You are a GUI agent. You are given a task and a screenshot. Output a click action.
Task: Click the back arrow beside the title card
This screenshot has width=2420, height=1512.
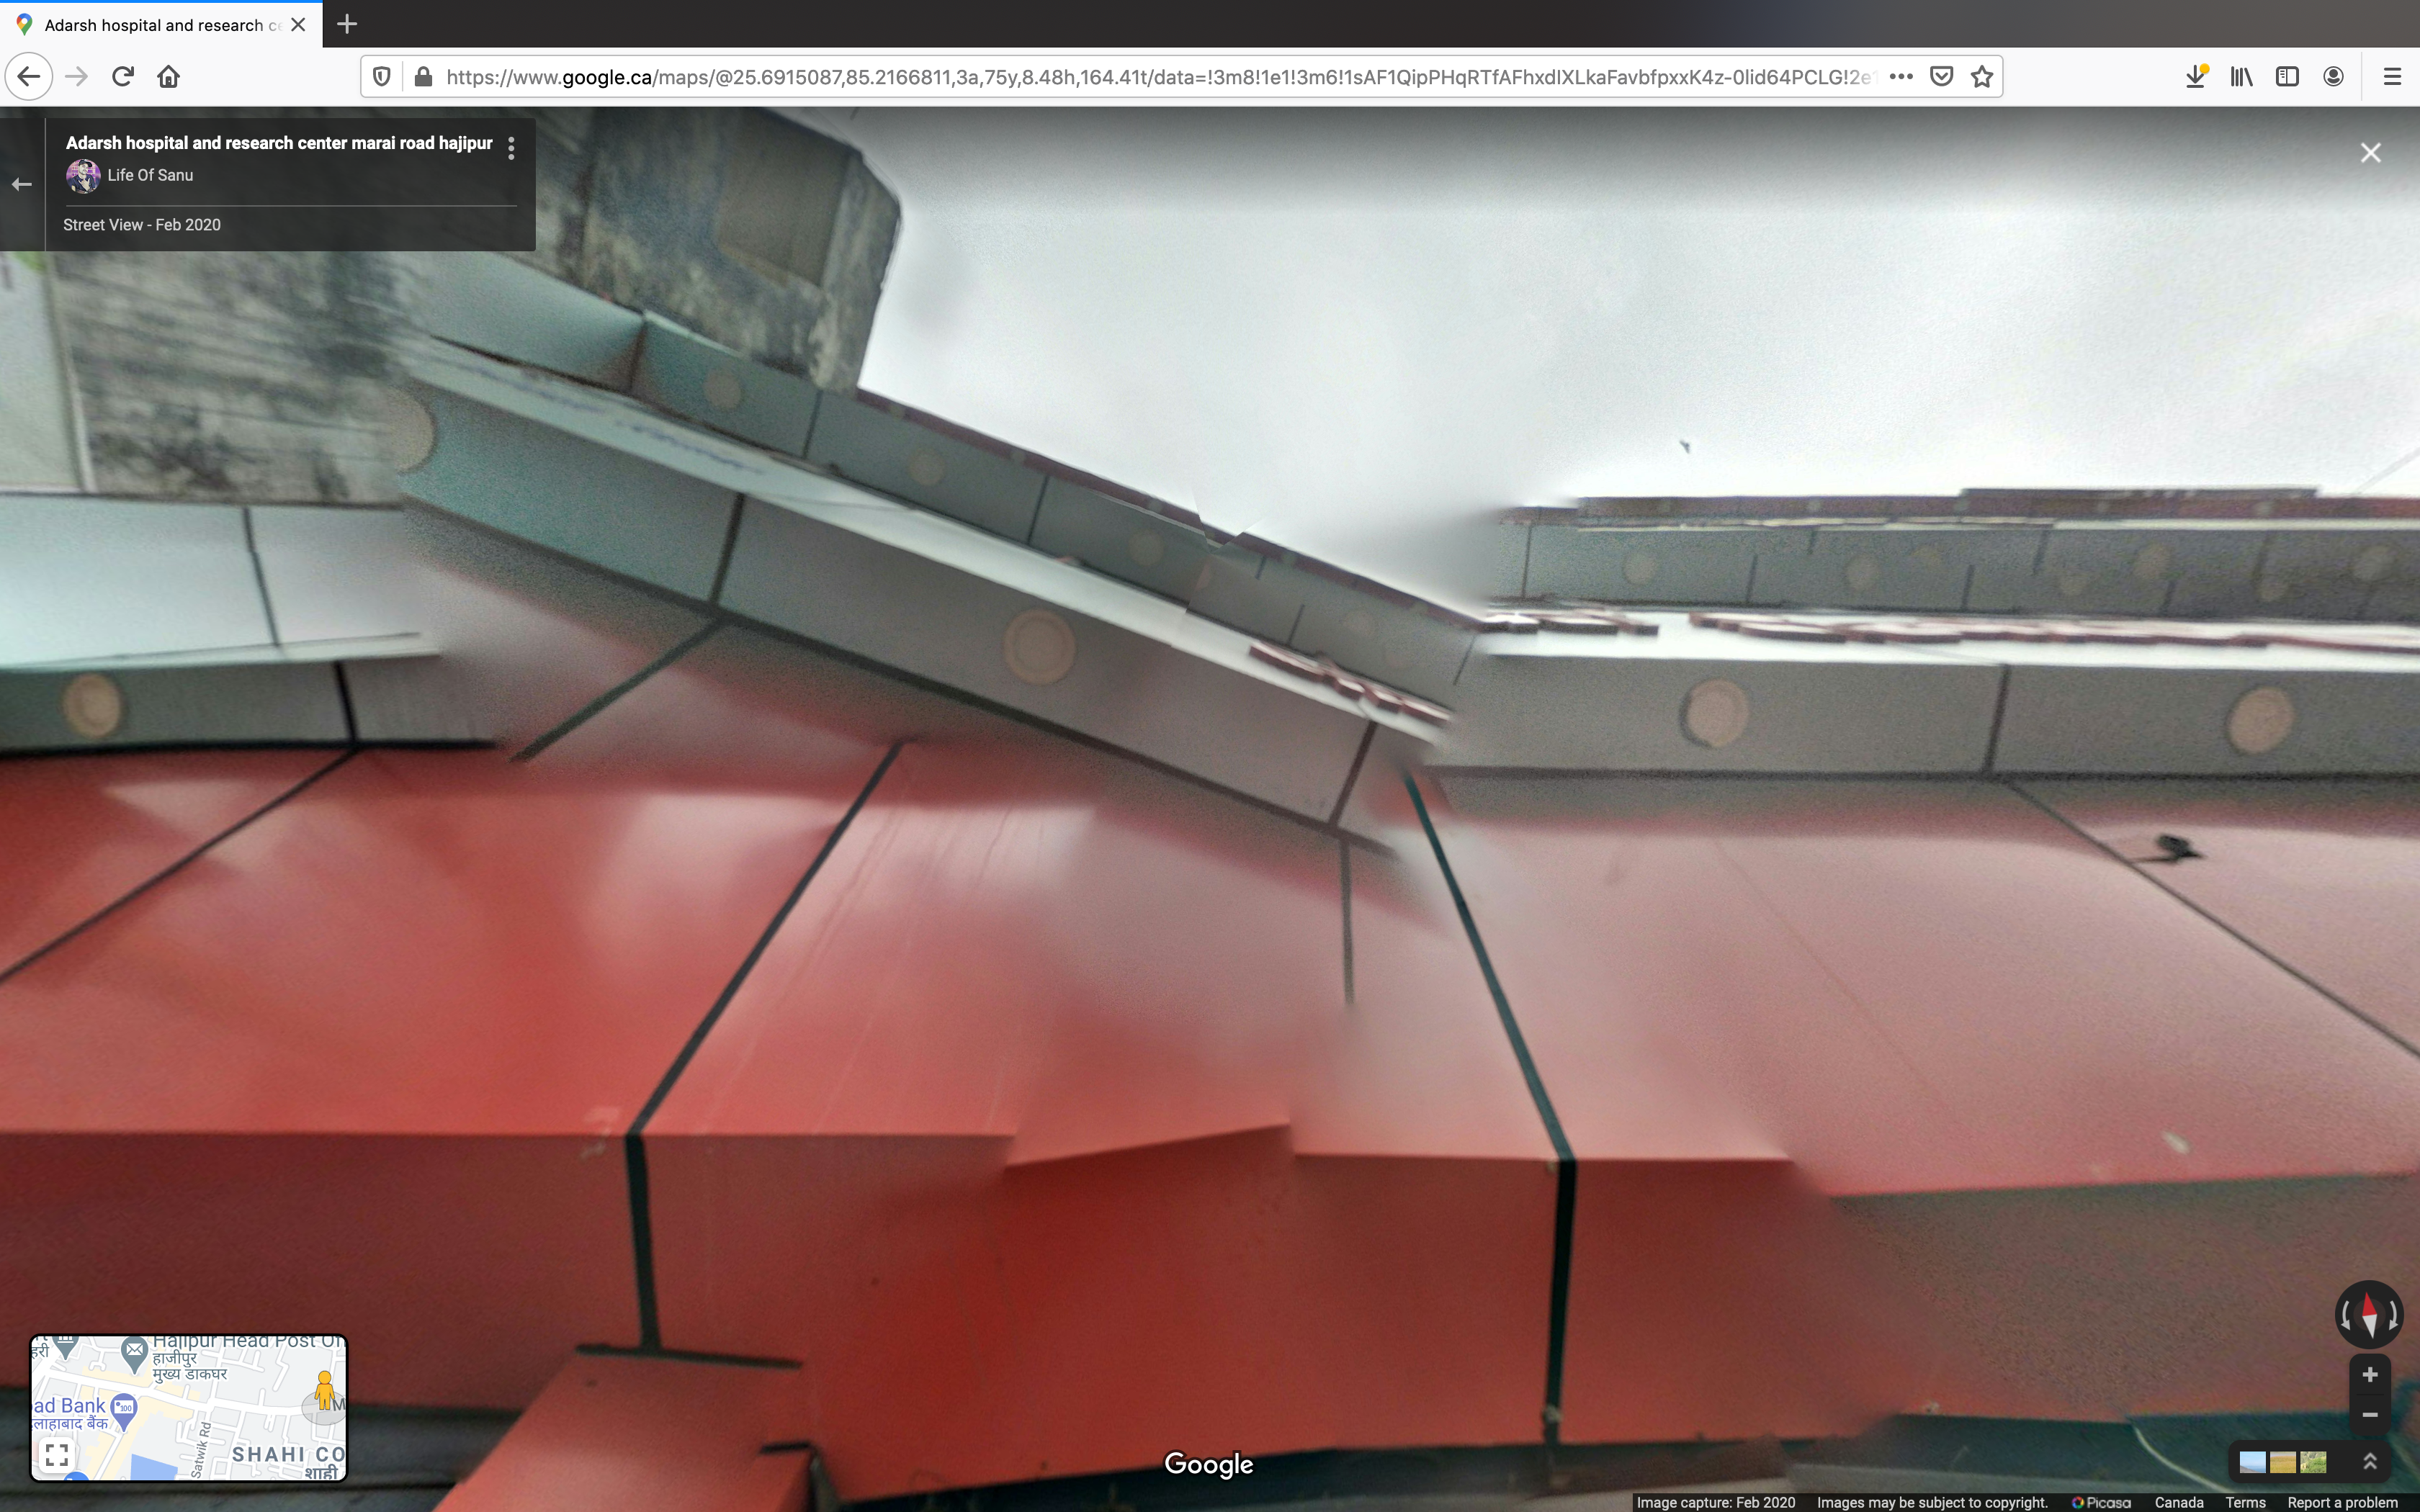(x=22, y=184)
